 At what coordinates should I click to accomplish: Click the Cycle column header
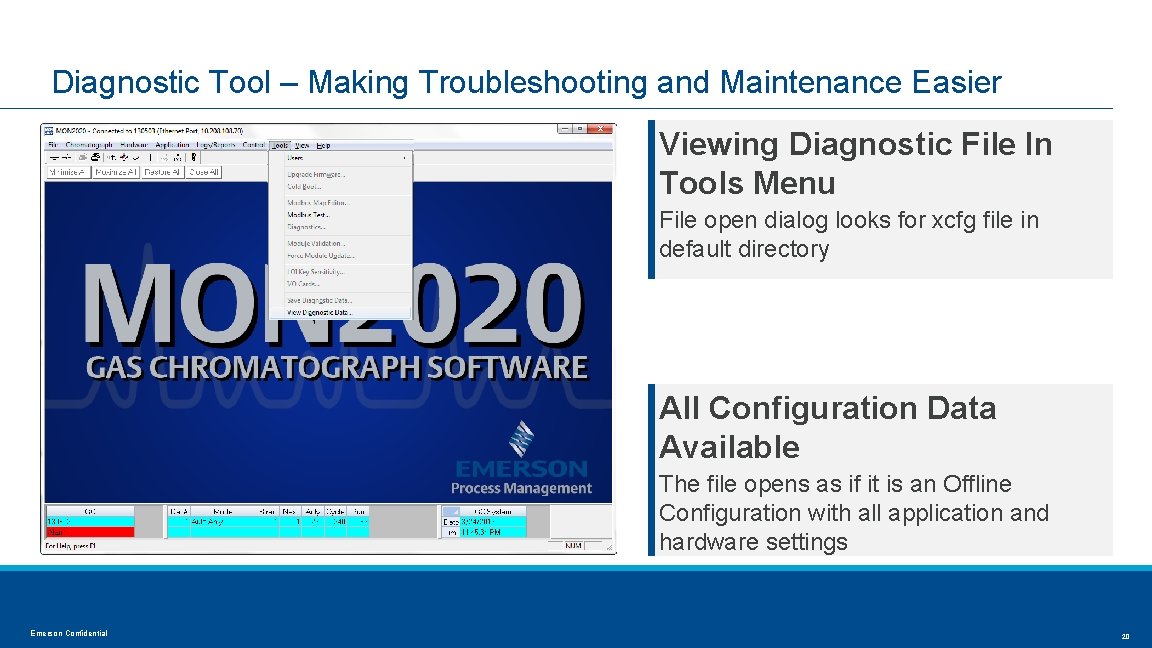click(x=335, y=511)
